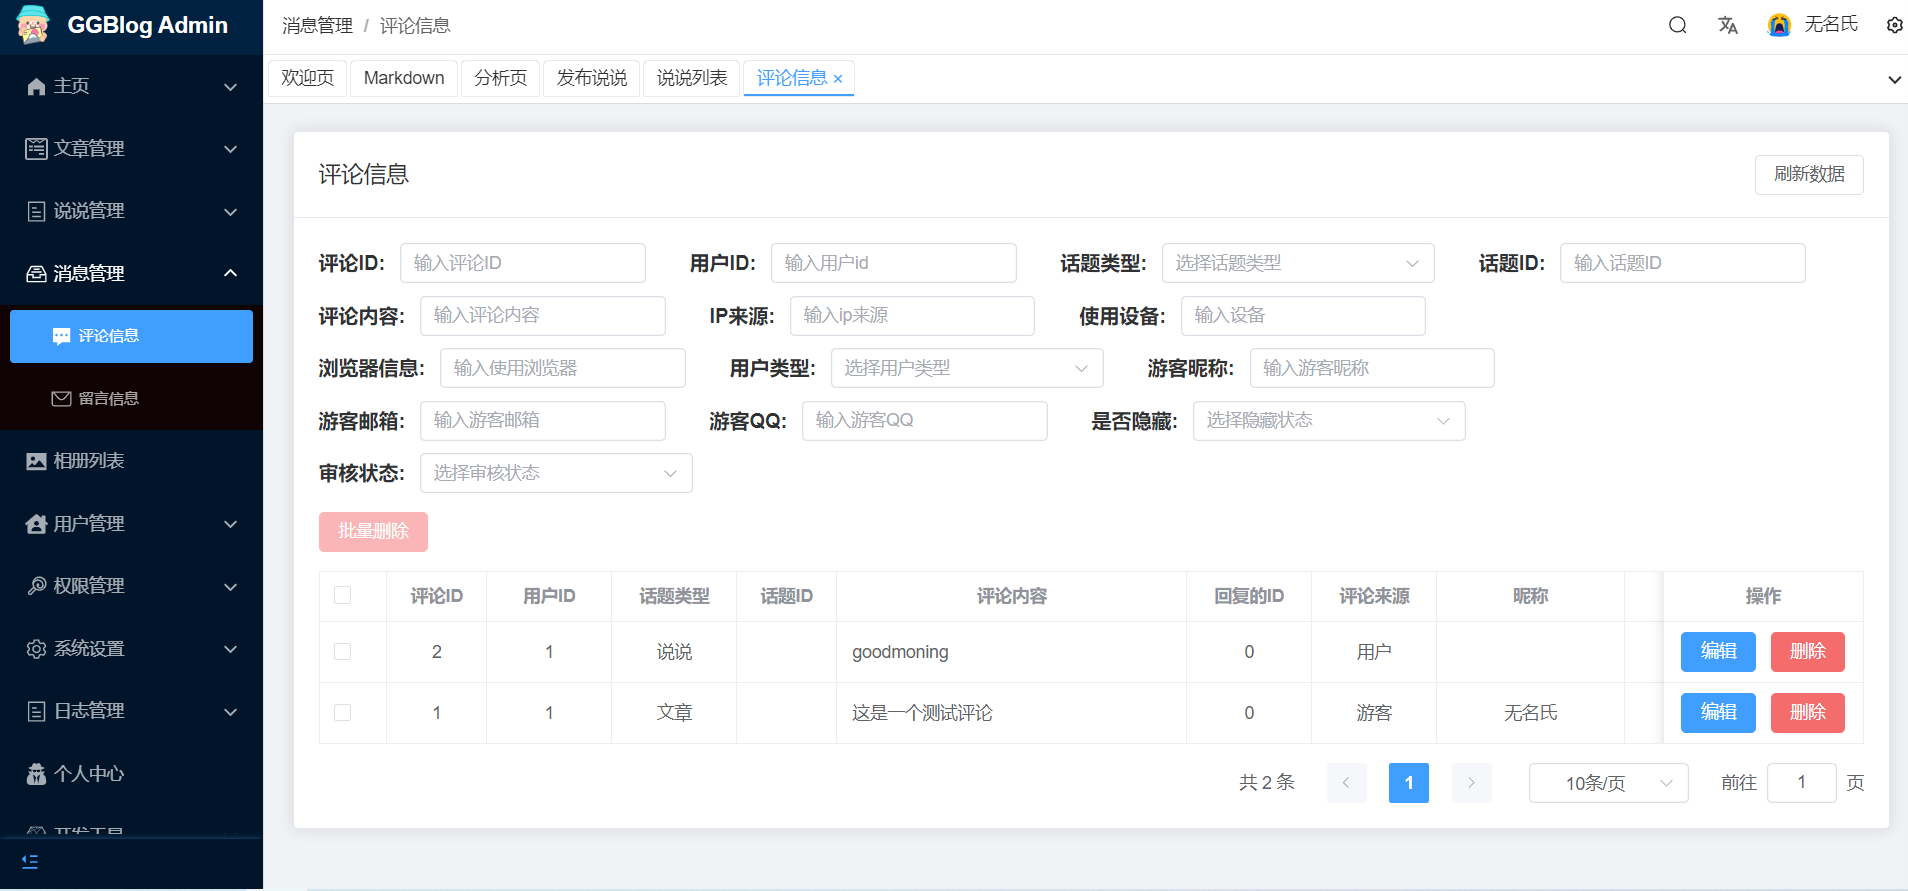Click the 文章管理 article icon
Image resolution: width=1908 pixels, height=891 pixels.
(36, 149)
